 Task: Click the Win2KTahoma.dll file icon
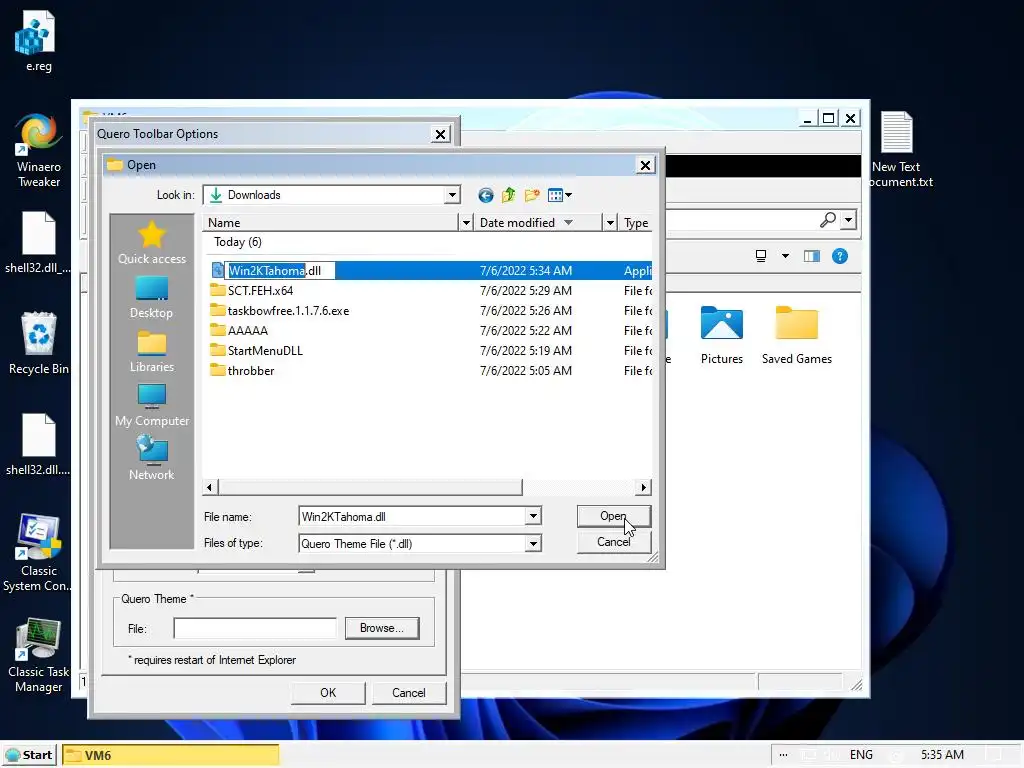[217, 270]
